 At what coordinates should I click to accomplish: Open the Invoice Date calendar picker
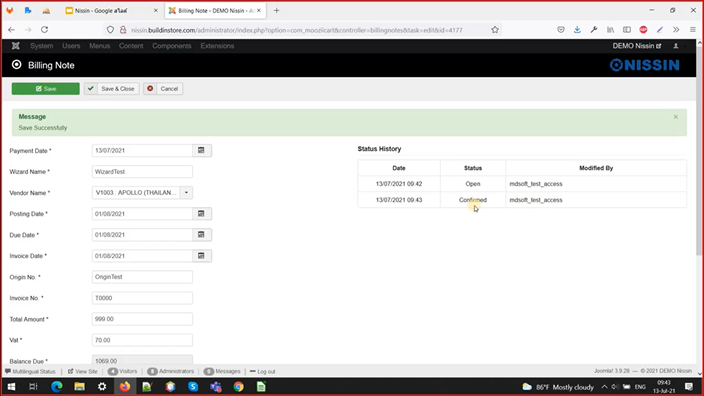[202, 256]
